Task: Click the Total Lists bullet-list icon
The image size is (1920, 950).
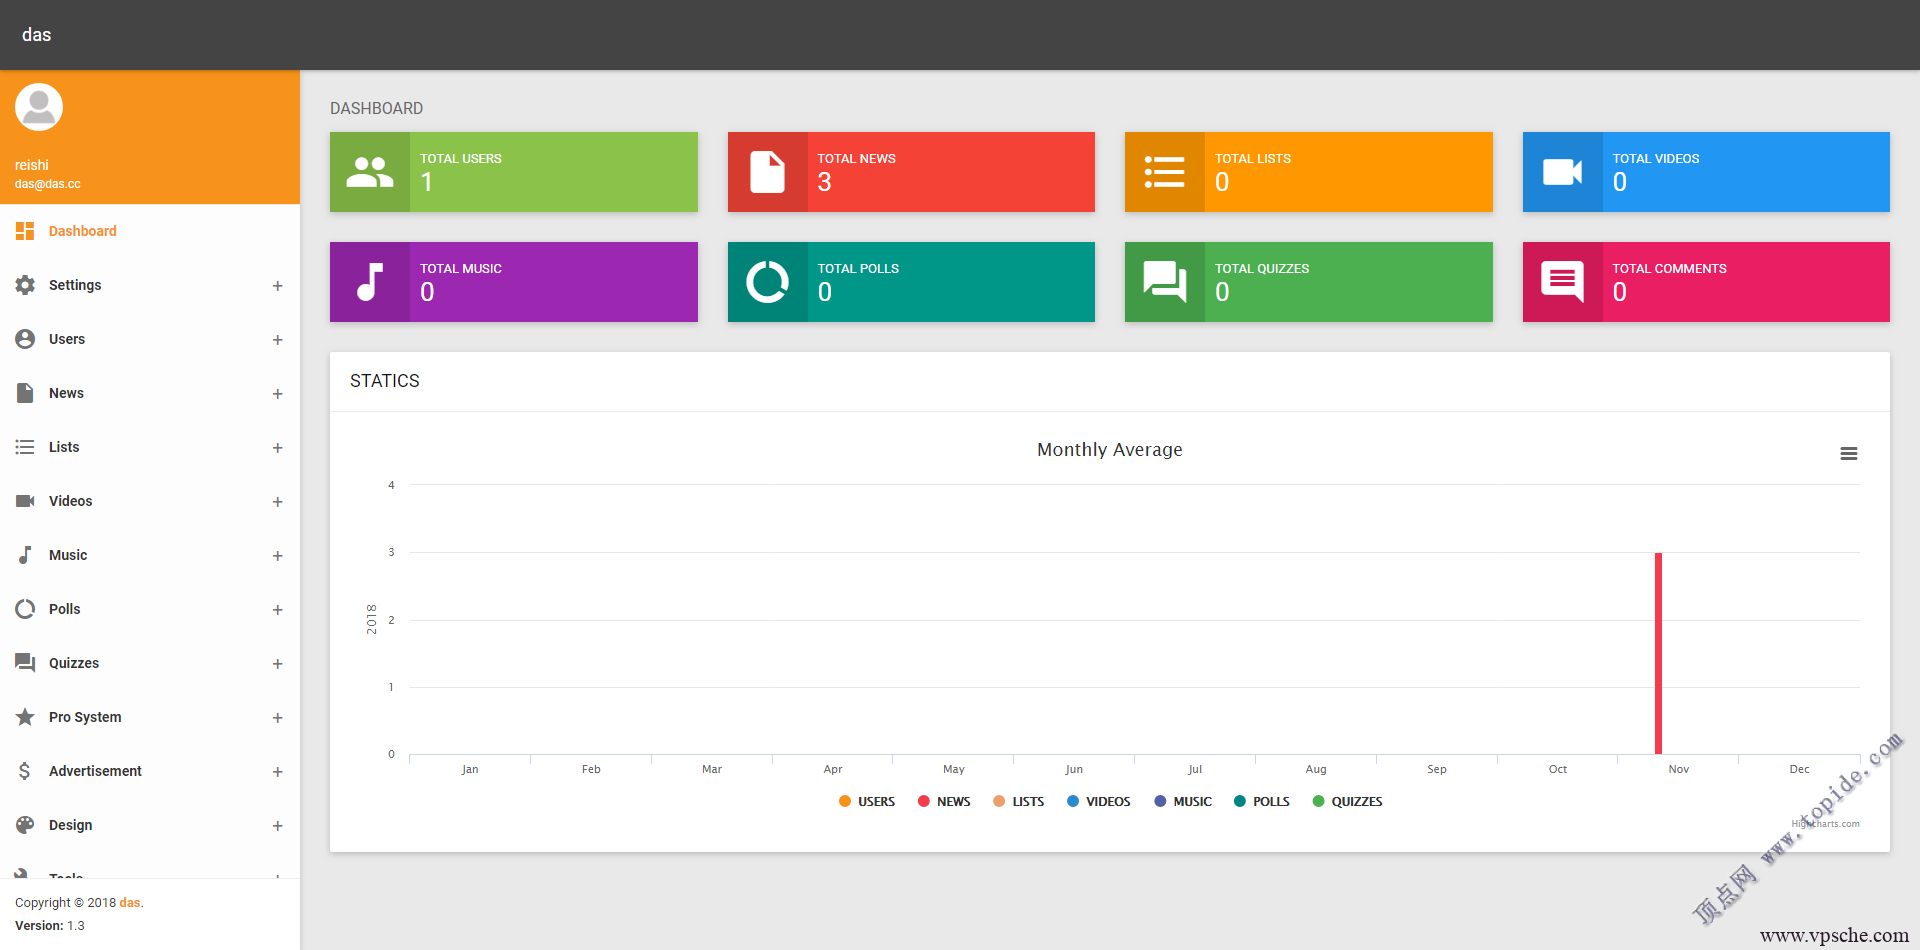Action: tap(1164, 172)
